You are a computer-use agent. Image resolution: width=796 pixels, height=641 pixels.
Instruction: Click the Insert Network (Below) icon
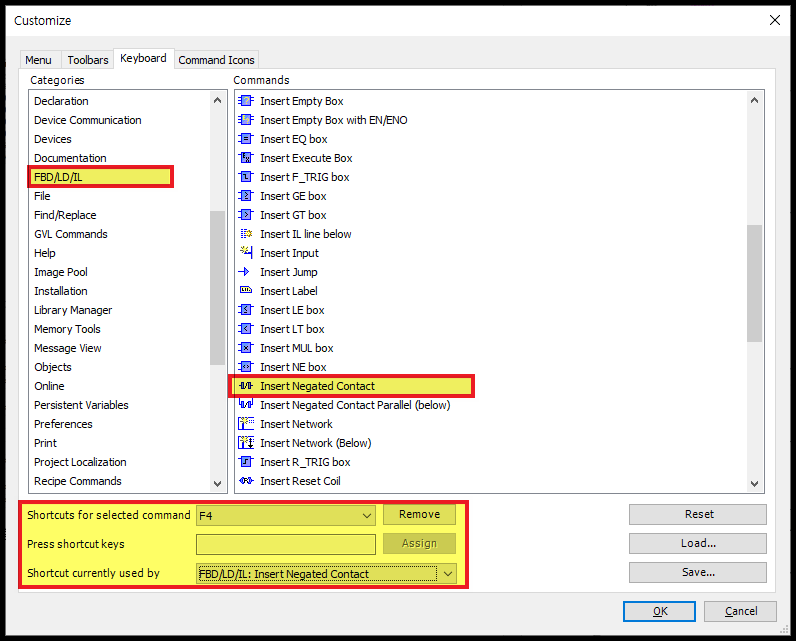[246, 443]
